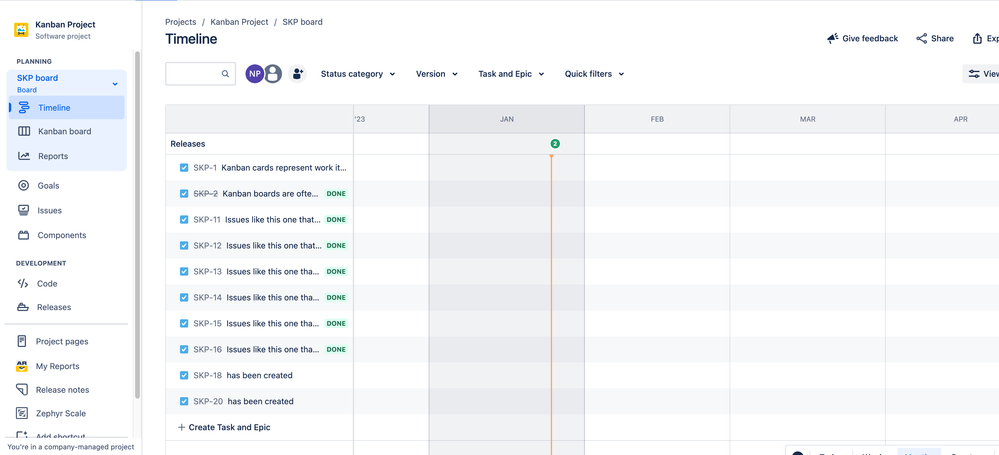The width and height of the screenshot is (999, 455).
Task: Click the task type icon beside SKP-2
Action: 184,194
